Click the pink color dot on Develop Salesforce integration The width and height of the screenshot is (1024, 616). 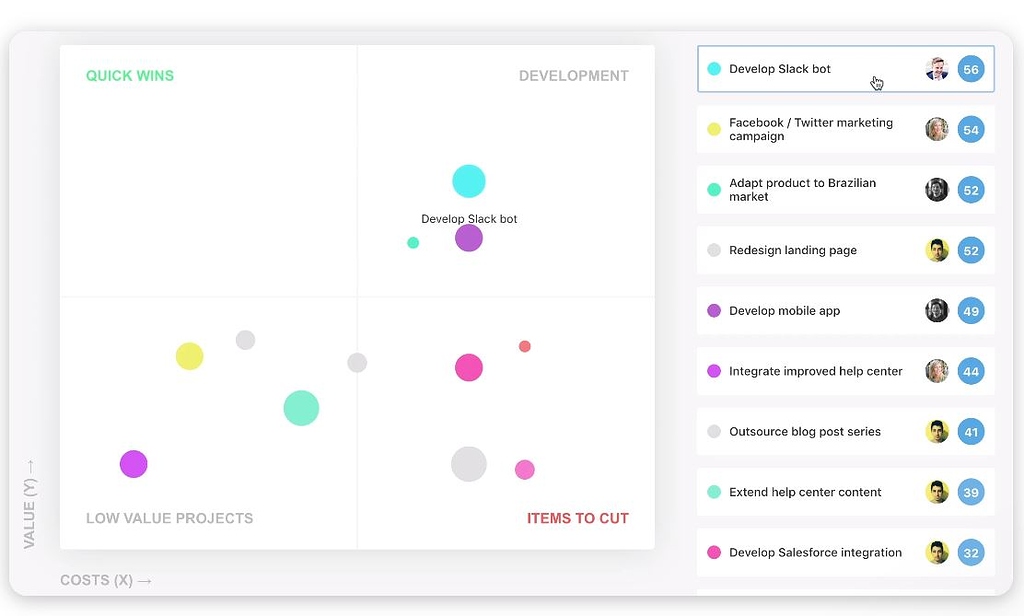tap(712, 552)
